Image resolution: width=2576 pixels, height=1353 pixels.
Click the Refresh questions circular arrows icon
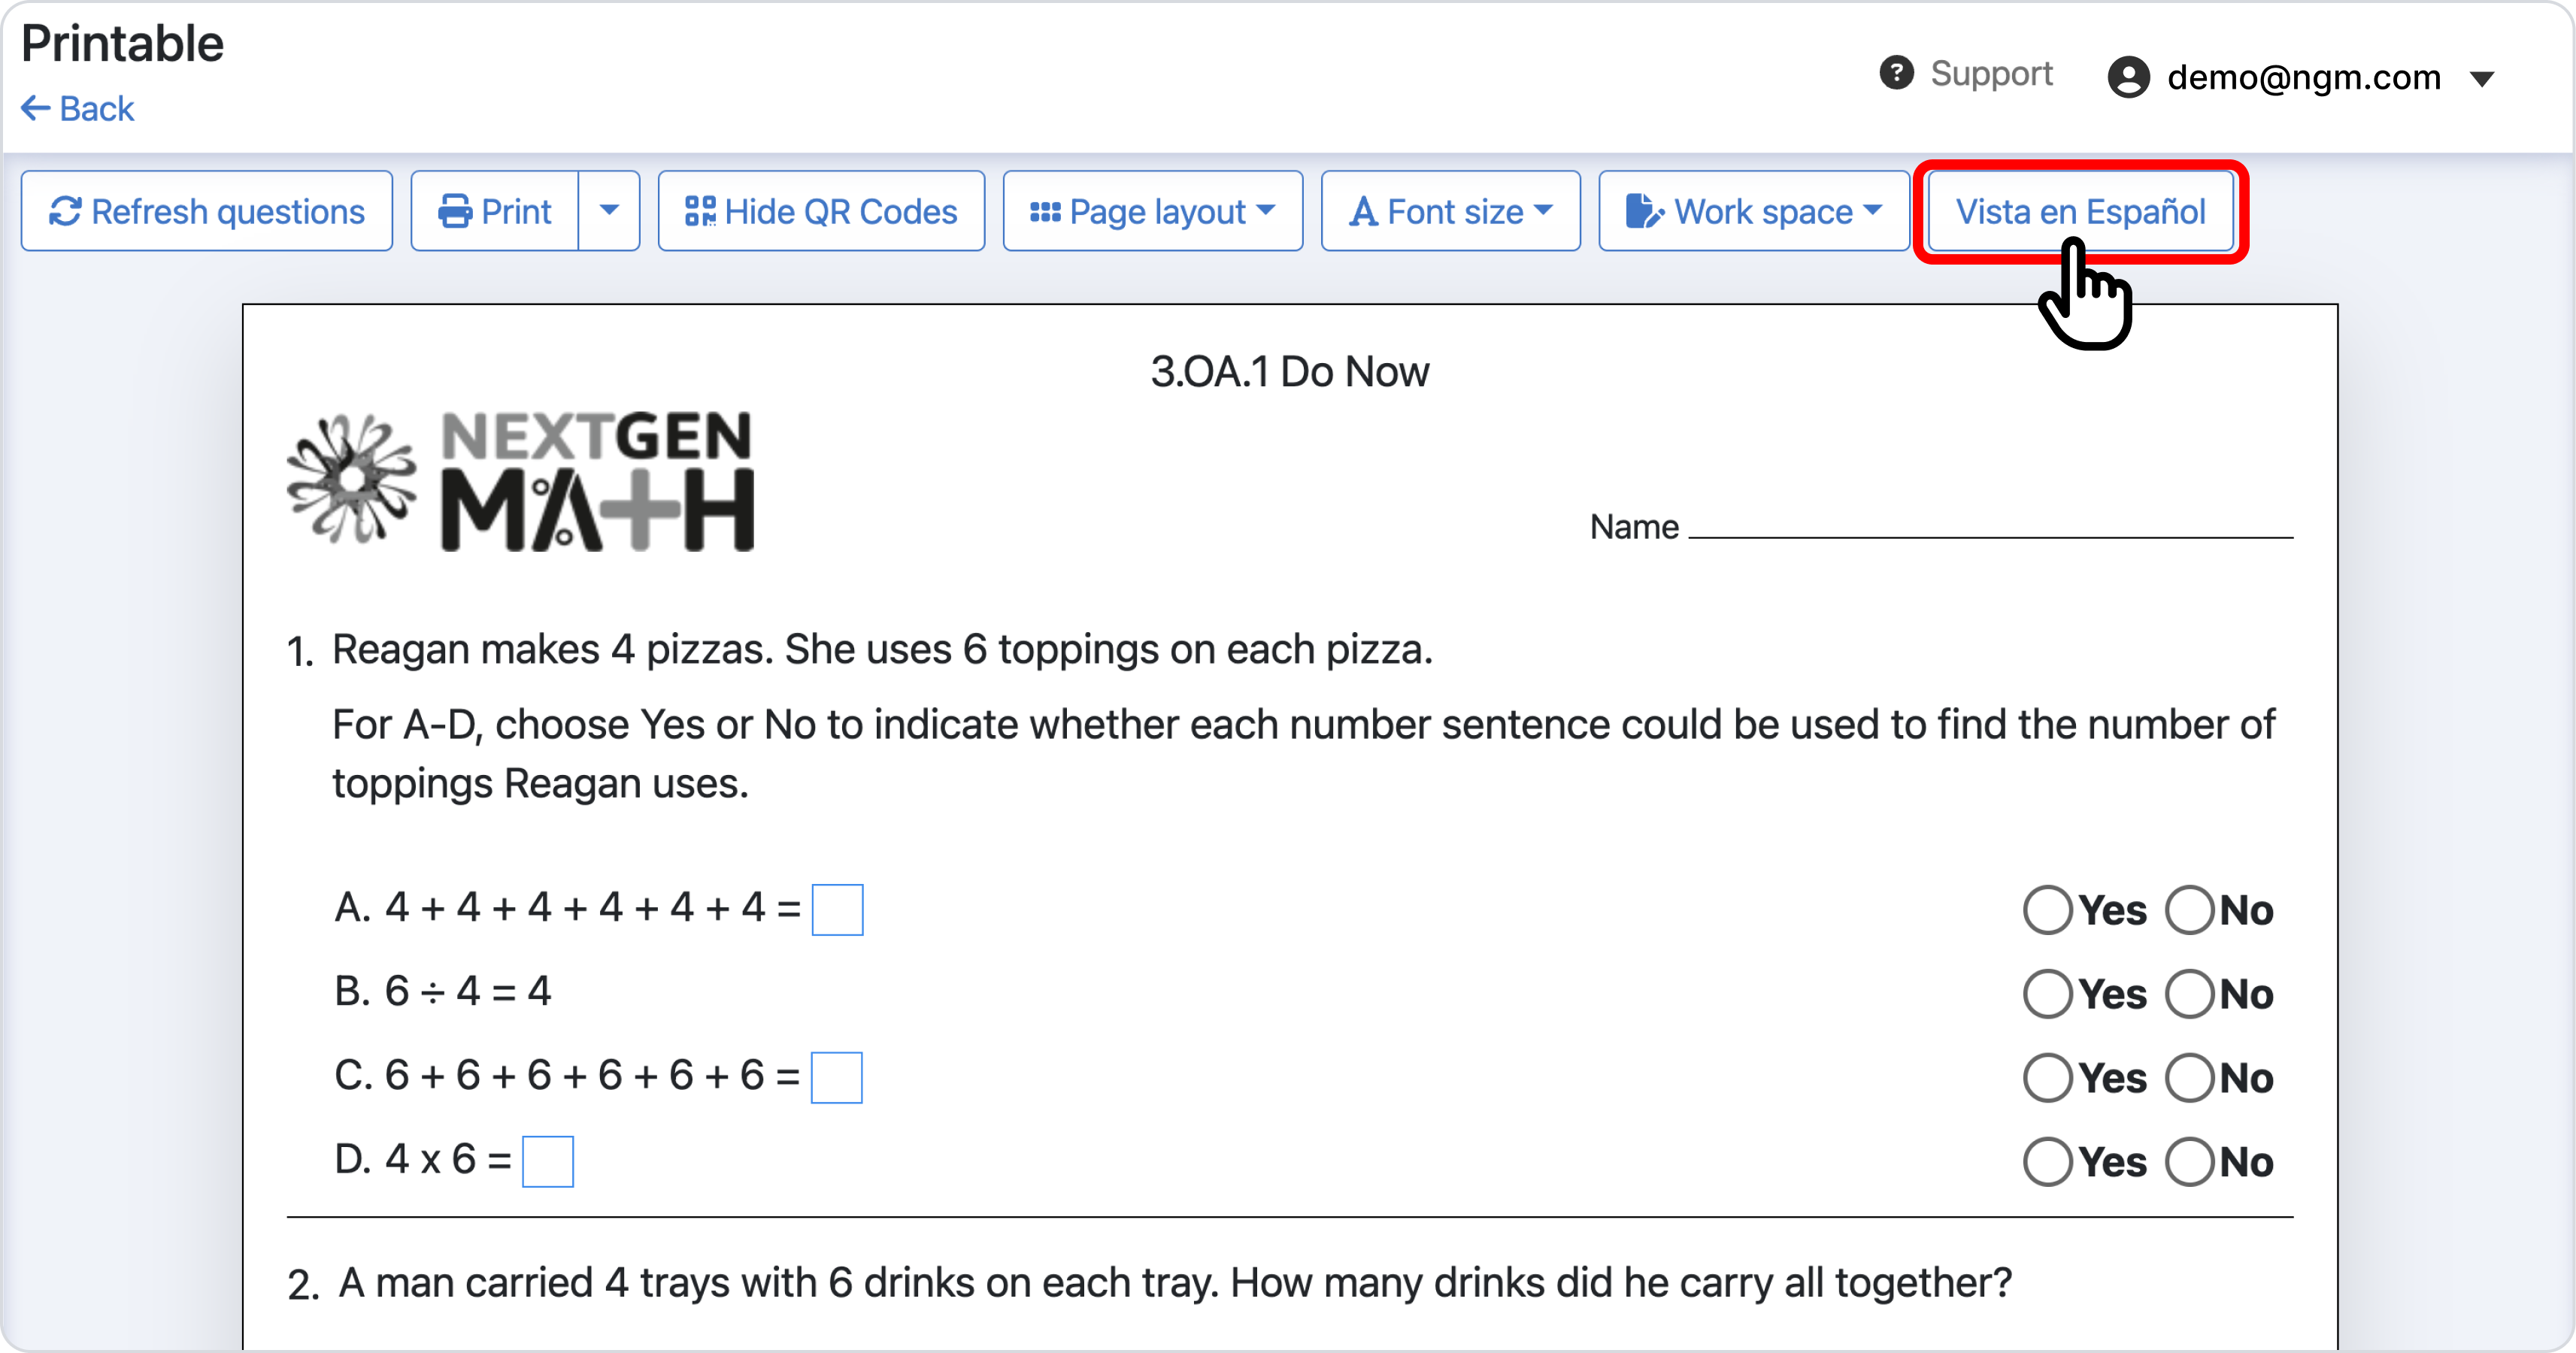[65, 211]
